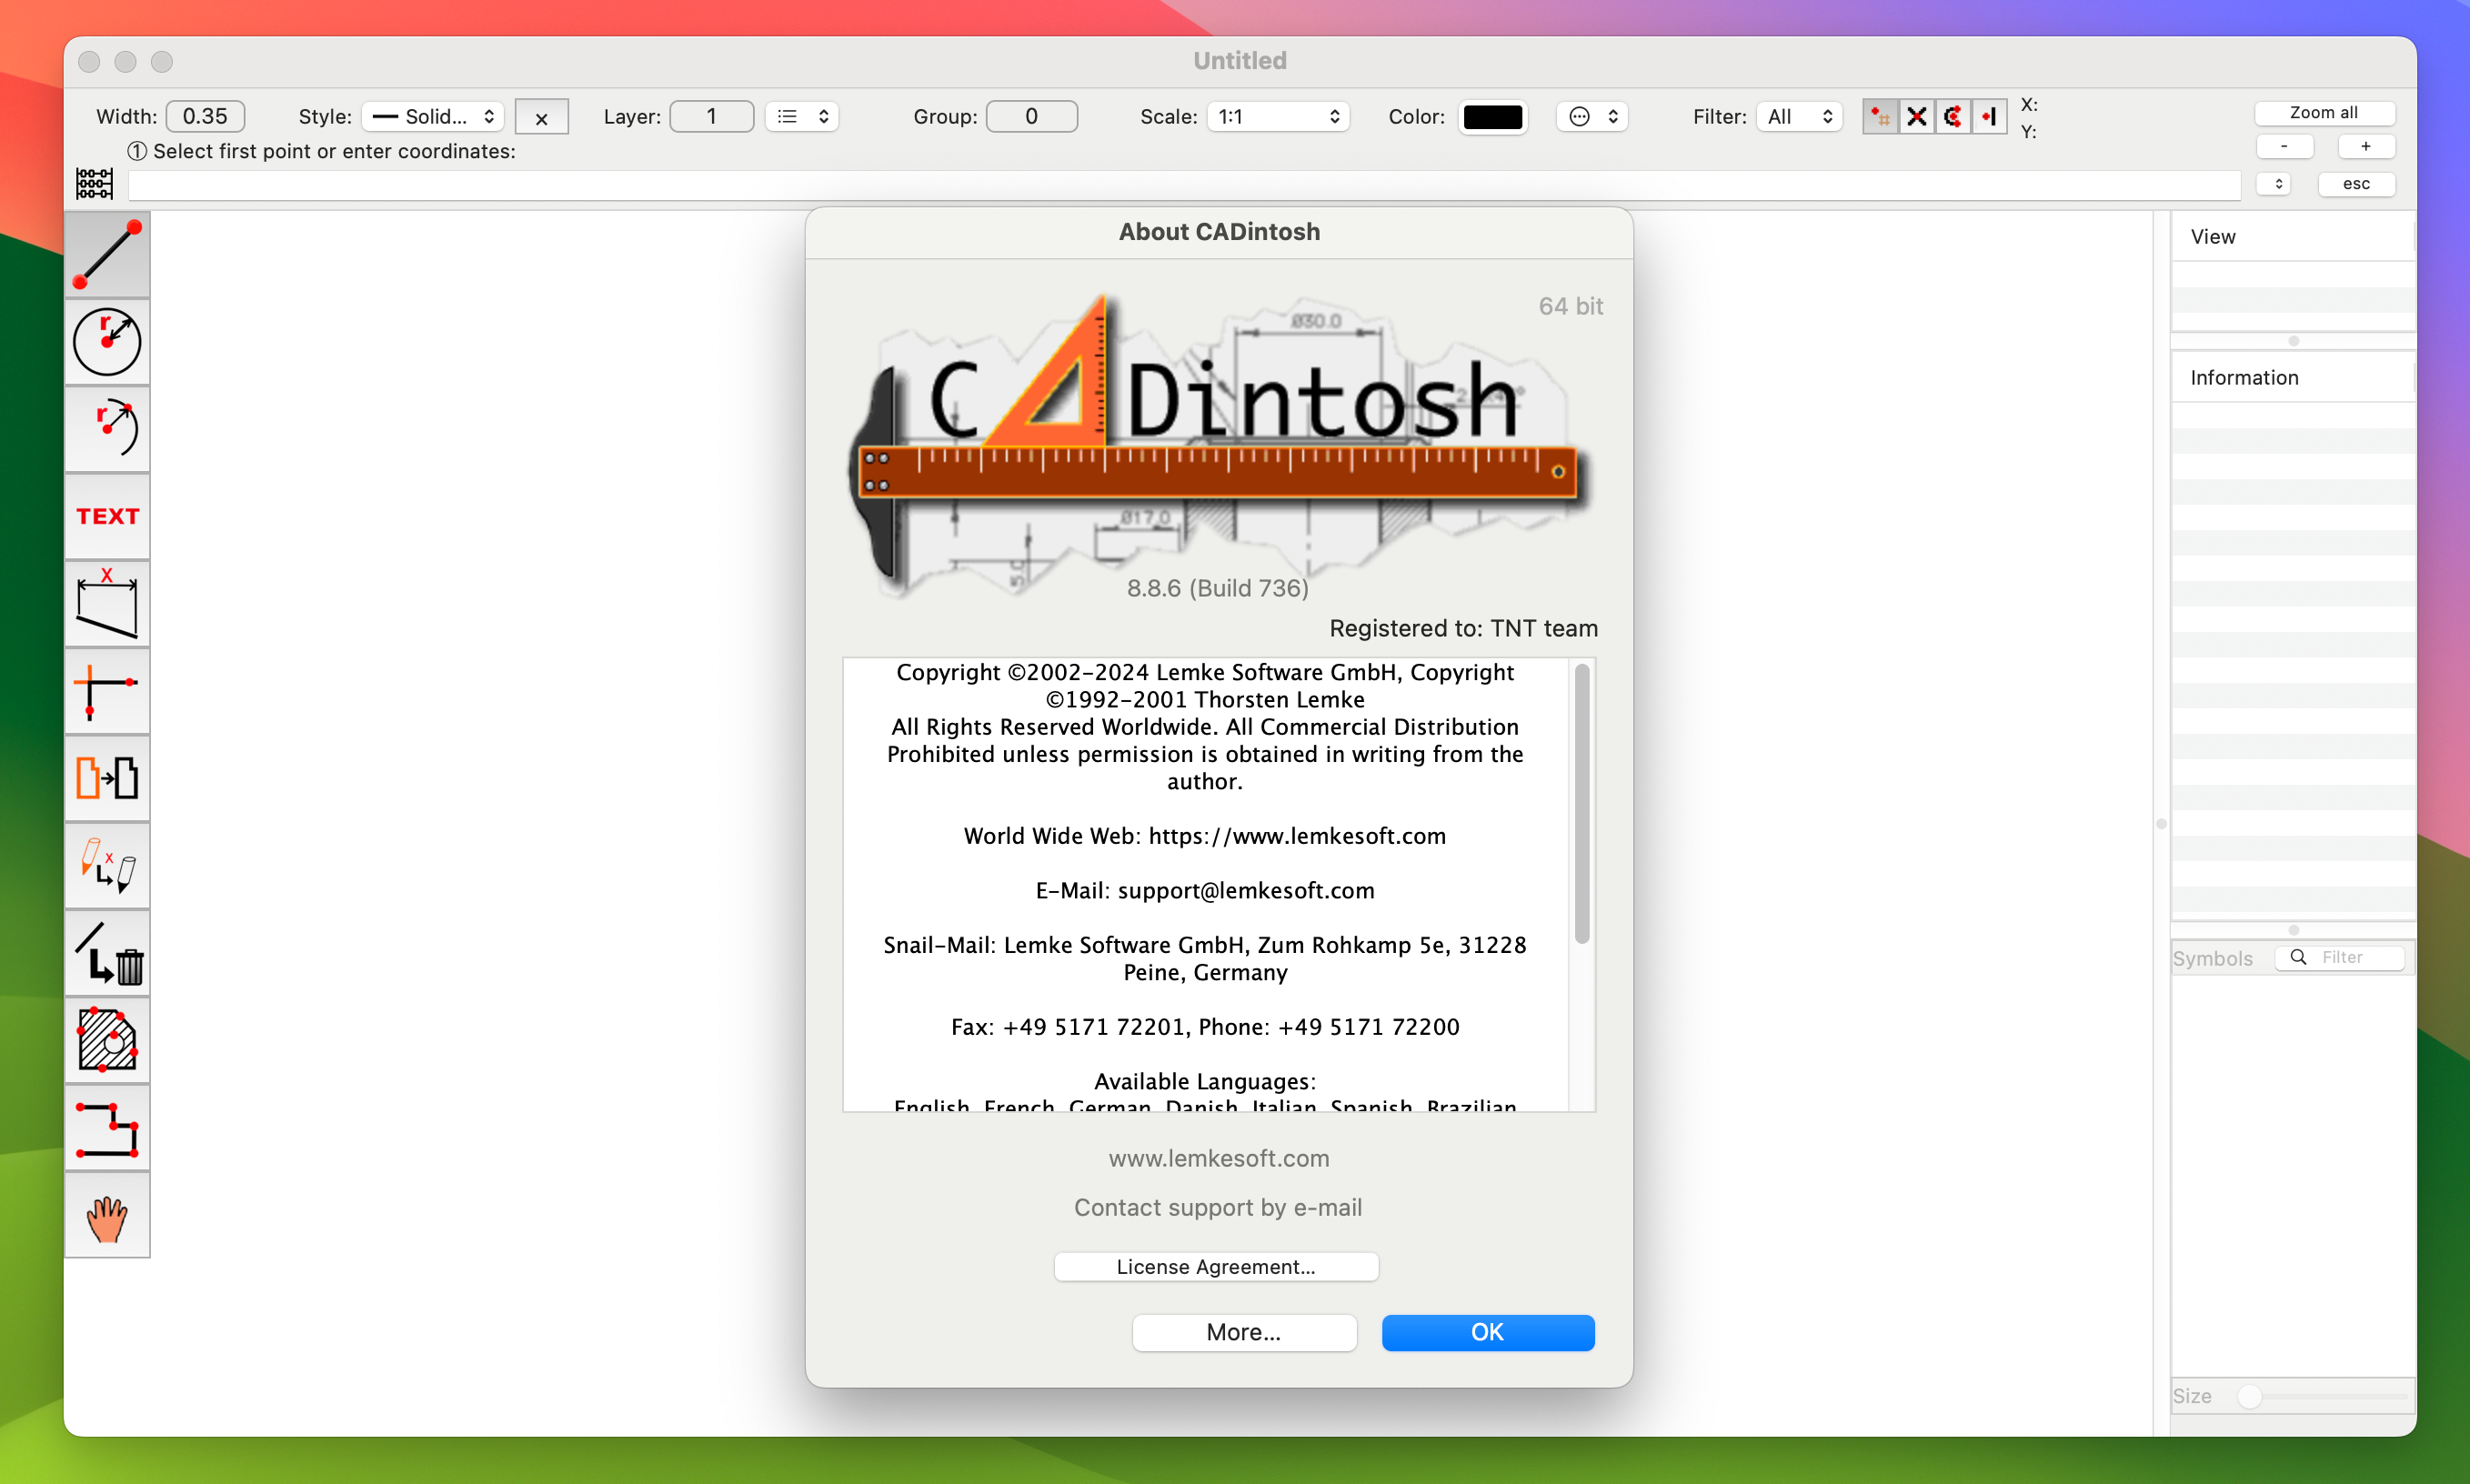
Task: Activate the Hand pan tool
Action: tap(107, 1216)
